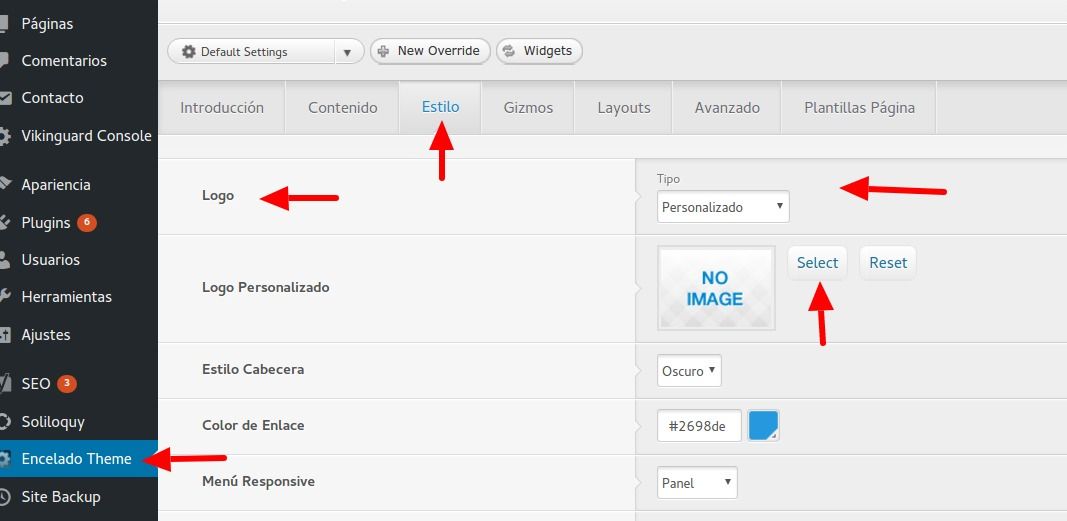Open Contacto in the sidebar menu
1067x521 pixels.
tap(52, 98)
